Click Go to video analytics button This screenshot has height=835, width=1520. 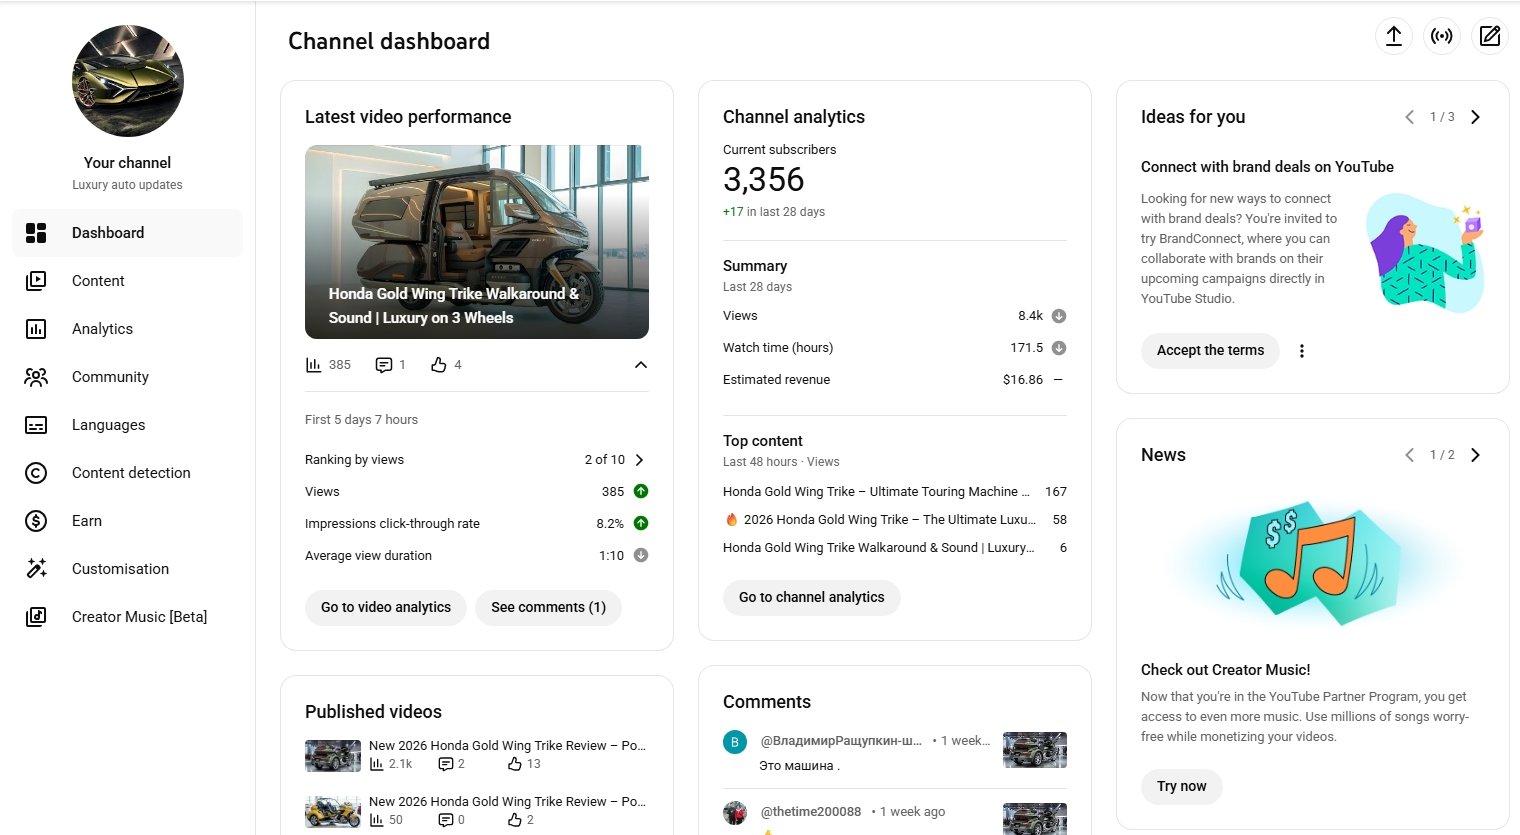tap(385, 607)
